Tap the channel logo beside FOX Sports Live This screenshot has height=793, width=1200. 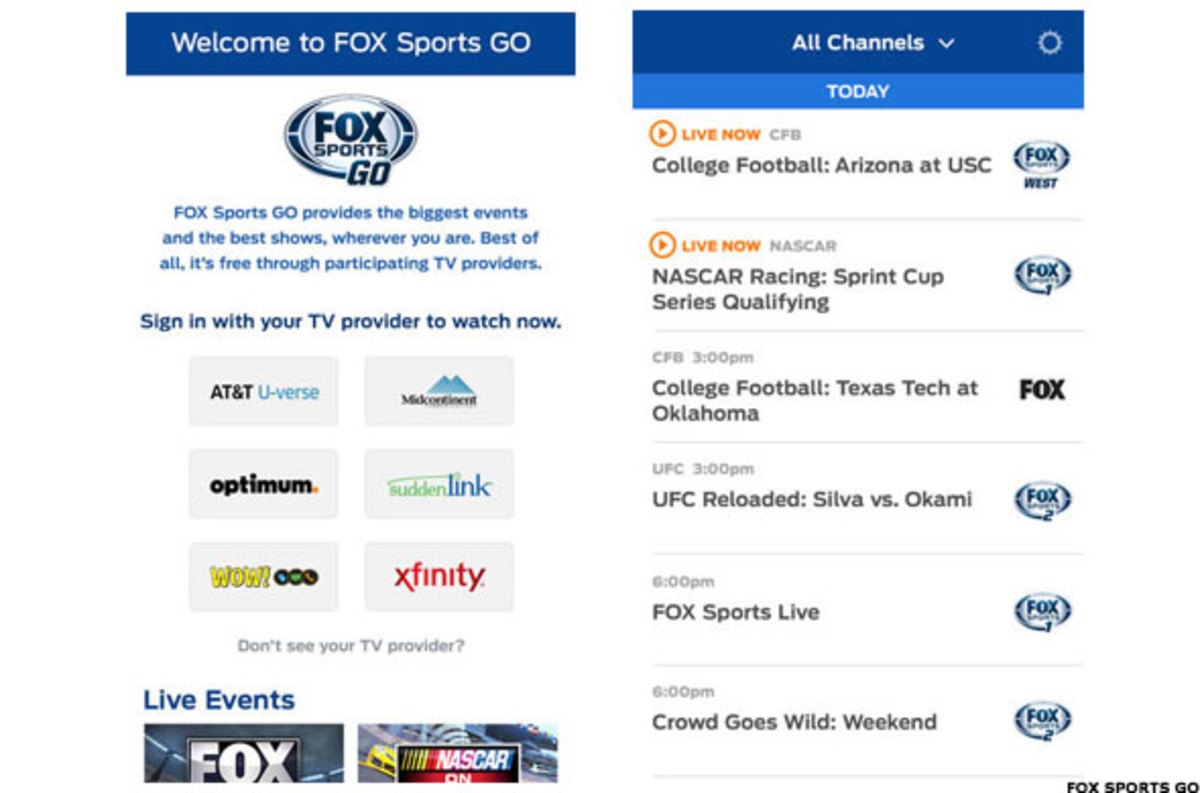click(x=1041, y=612)
